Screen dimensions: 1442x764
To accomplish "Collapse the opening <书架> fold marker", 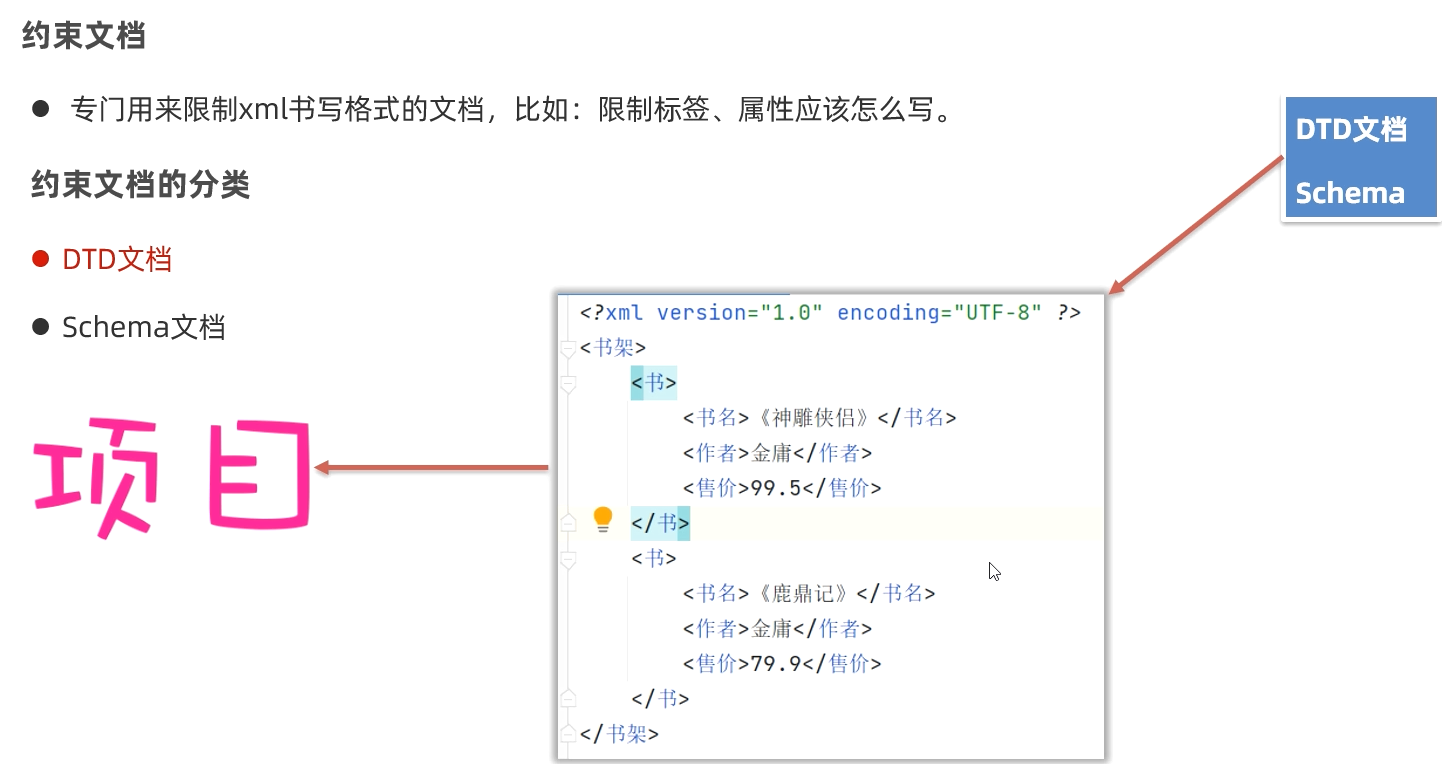I will point(568,349).
